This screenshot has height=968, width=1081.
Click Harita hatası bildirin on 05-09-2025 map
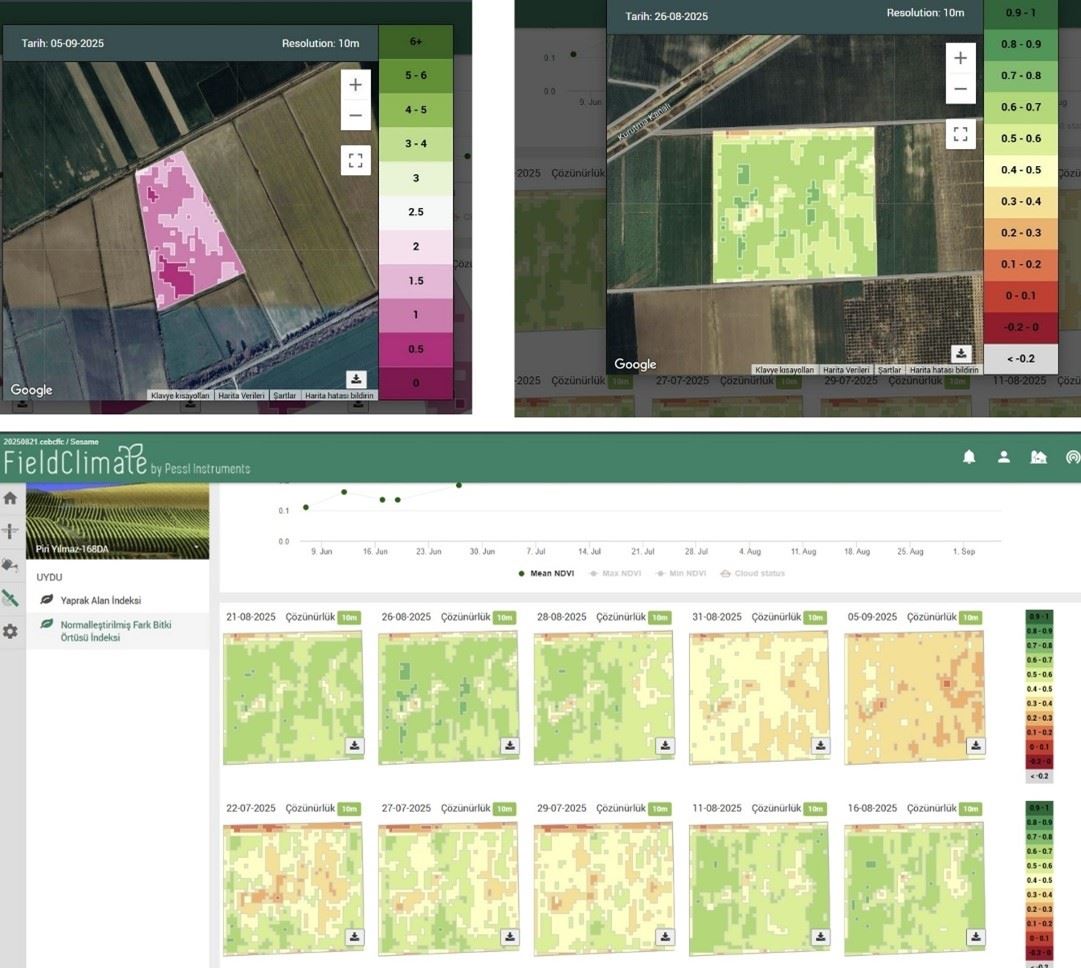[x=339, y=396]
